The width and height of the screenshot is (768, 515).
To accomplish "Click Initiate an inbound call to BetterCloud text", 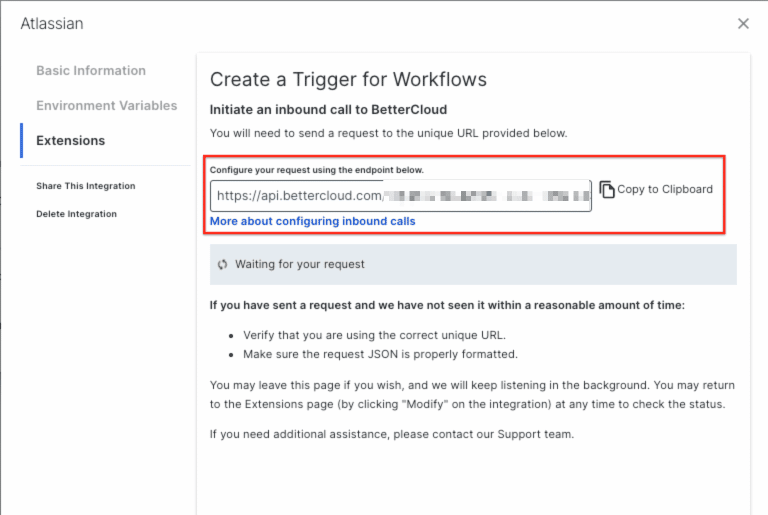I will click(328, 109).
